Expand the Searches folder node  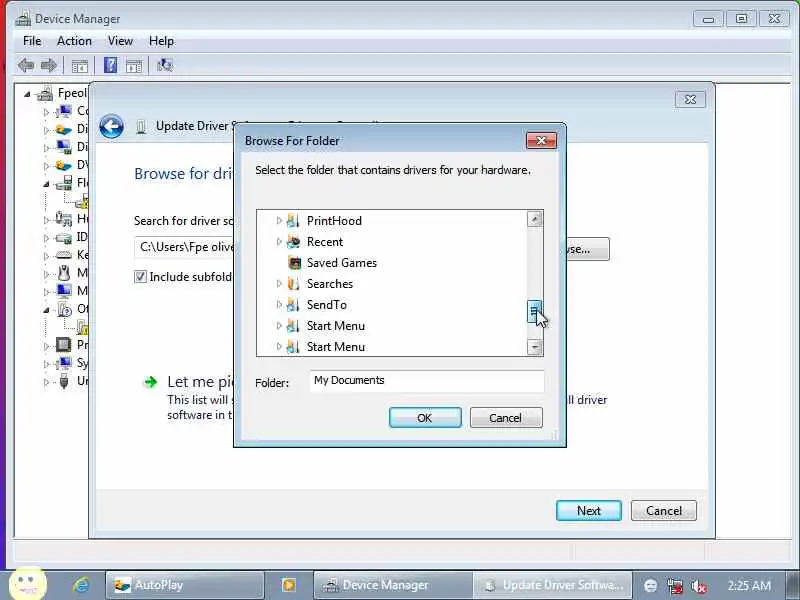279,283
